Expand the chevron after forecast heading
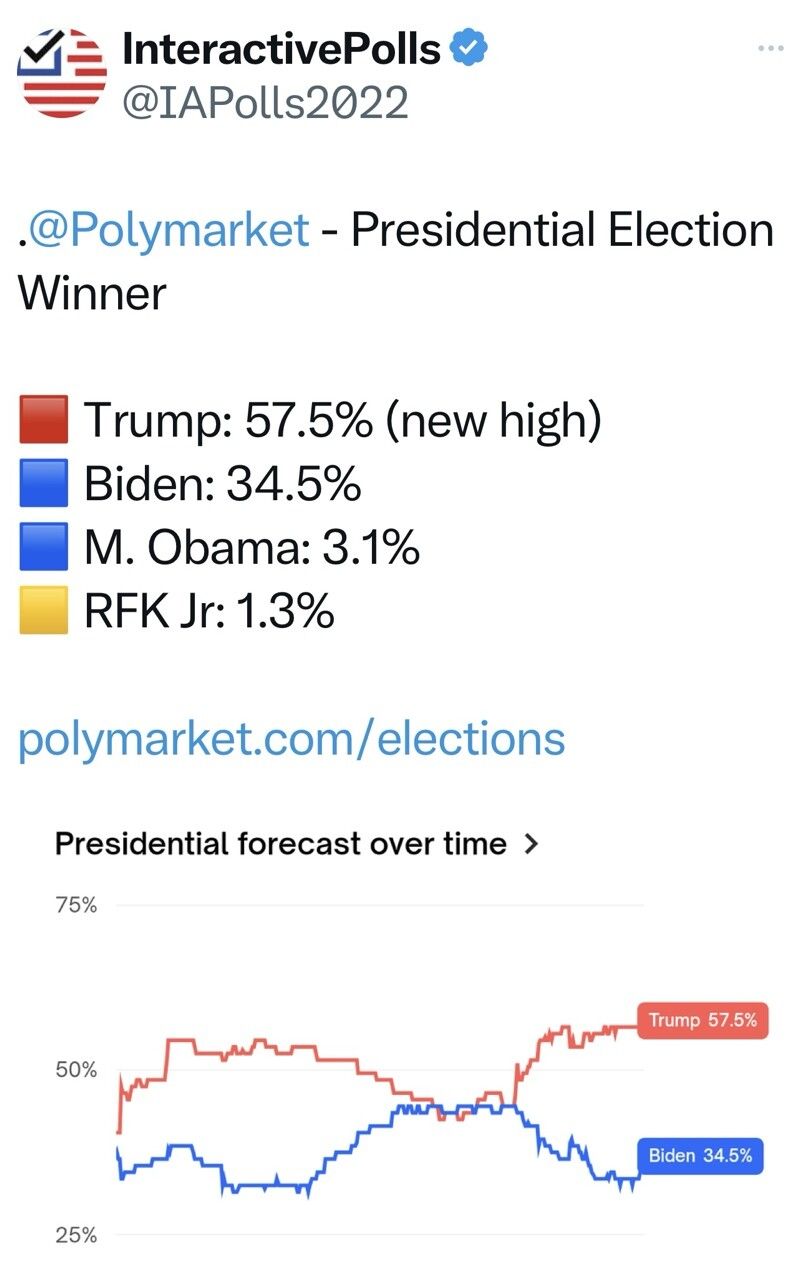Screen dimensions: 805x1276 [x=531, y=844]
